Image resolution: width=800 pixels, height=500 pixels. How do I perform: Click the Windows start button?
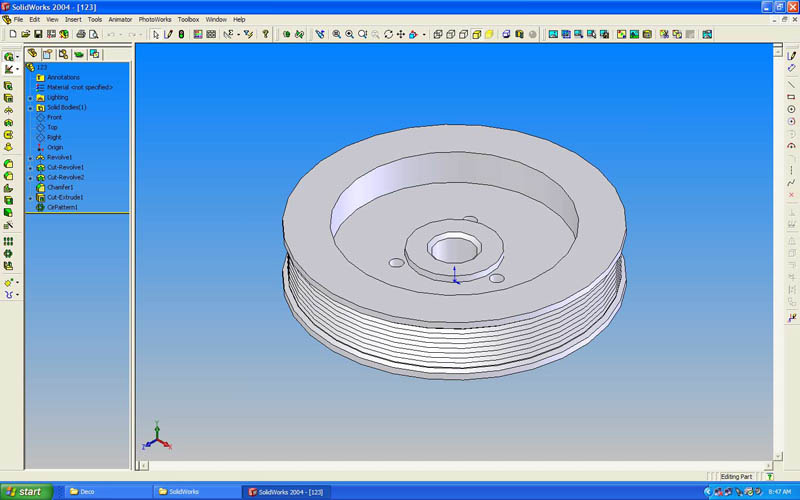(27, 492)
